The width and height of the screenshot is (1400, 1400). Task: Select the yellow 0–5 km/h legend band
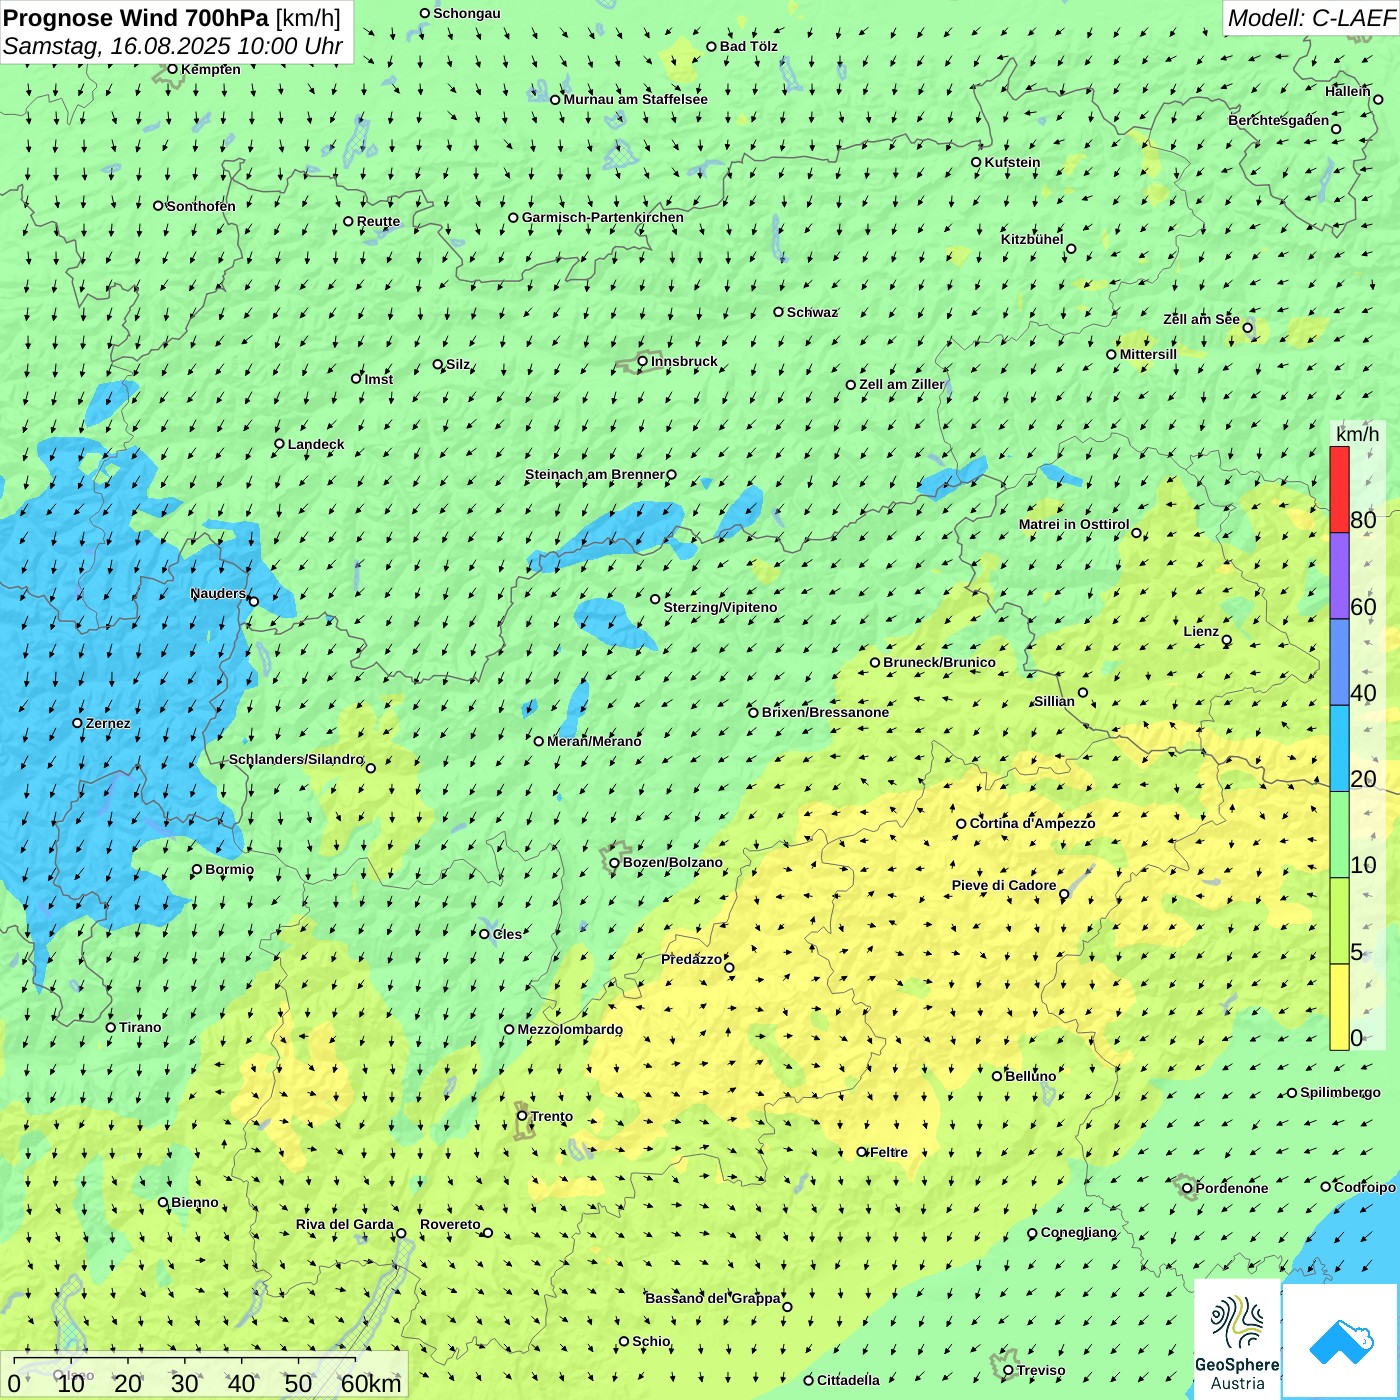pos(1339,1007)
